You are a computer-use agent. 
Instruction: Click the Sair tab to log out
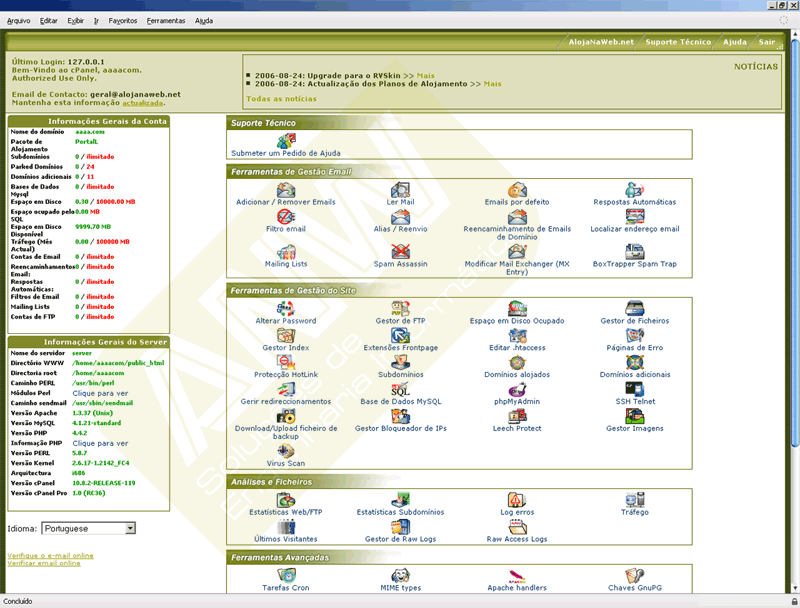[x=767, y=42]
